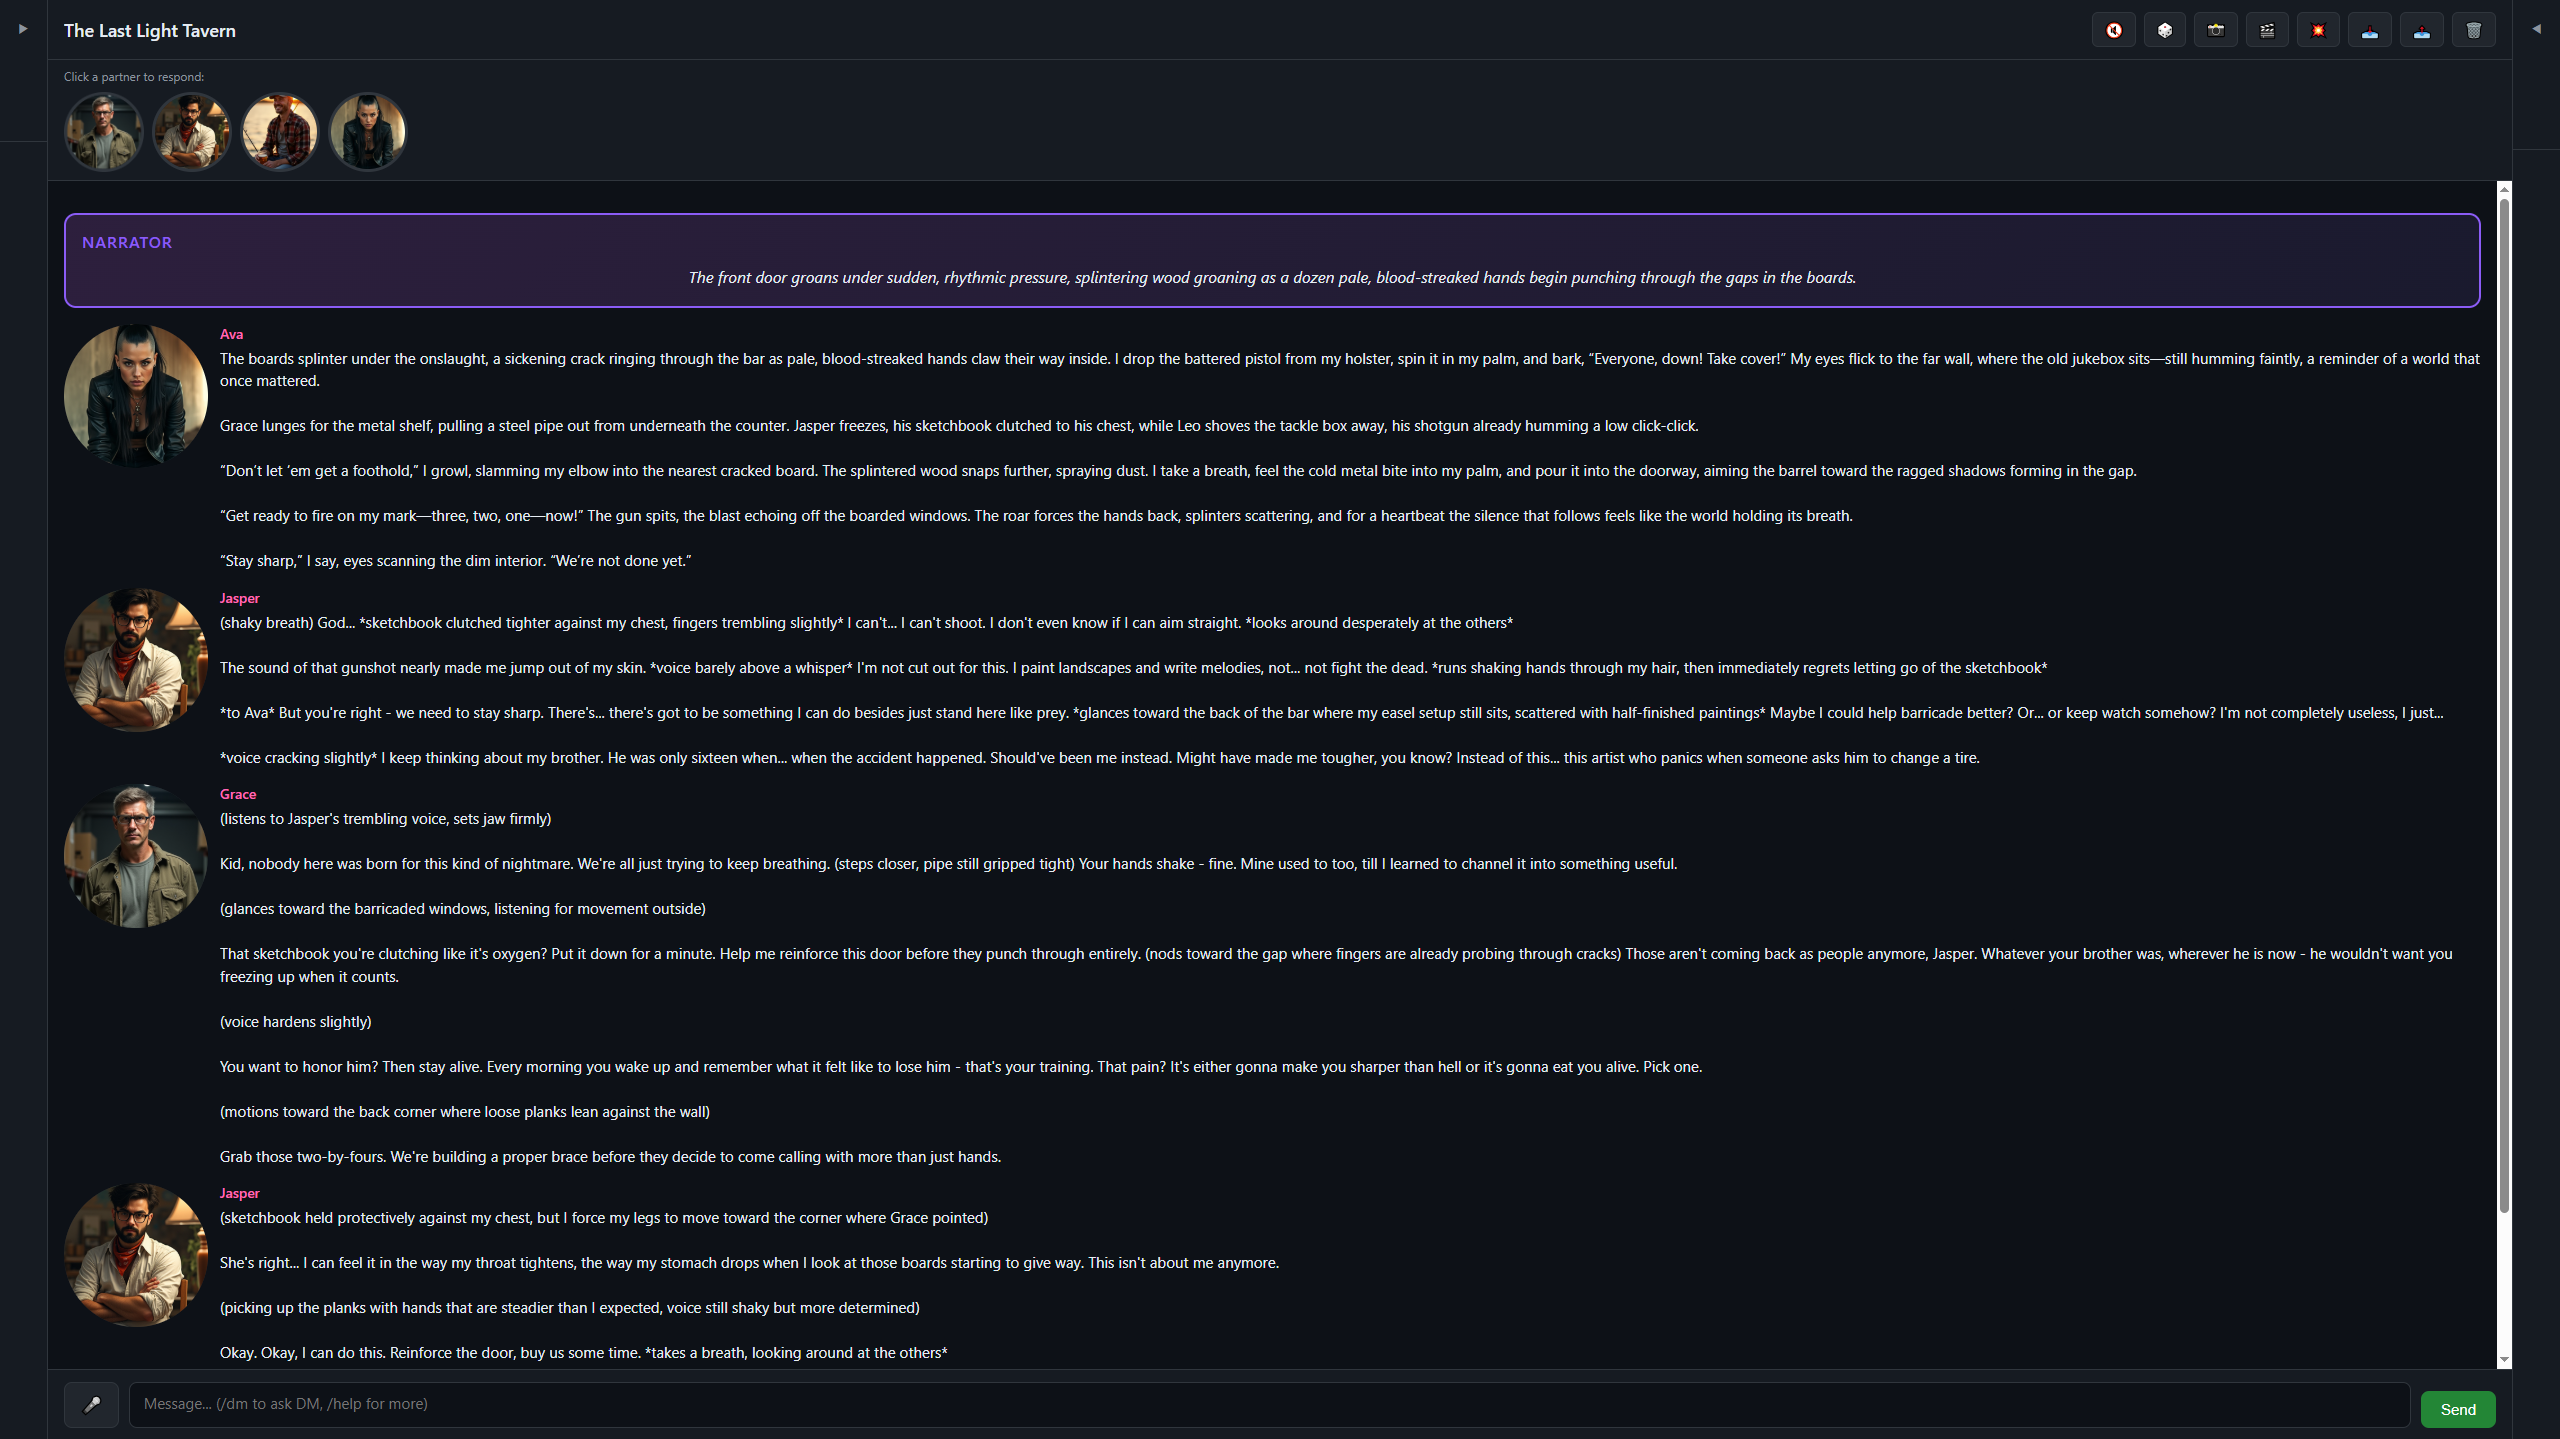2560x1439 pixels.
Task: Select Jasper's partner avatar to respond
Action: (x=191, y=132)
